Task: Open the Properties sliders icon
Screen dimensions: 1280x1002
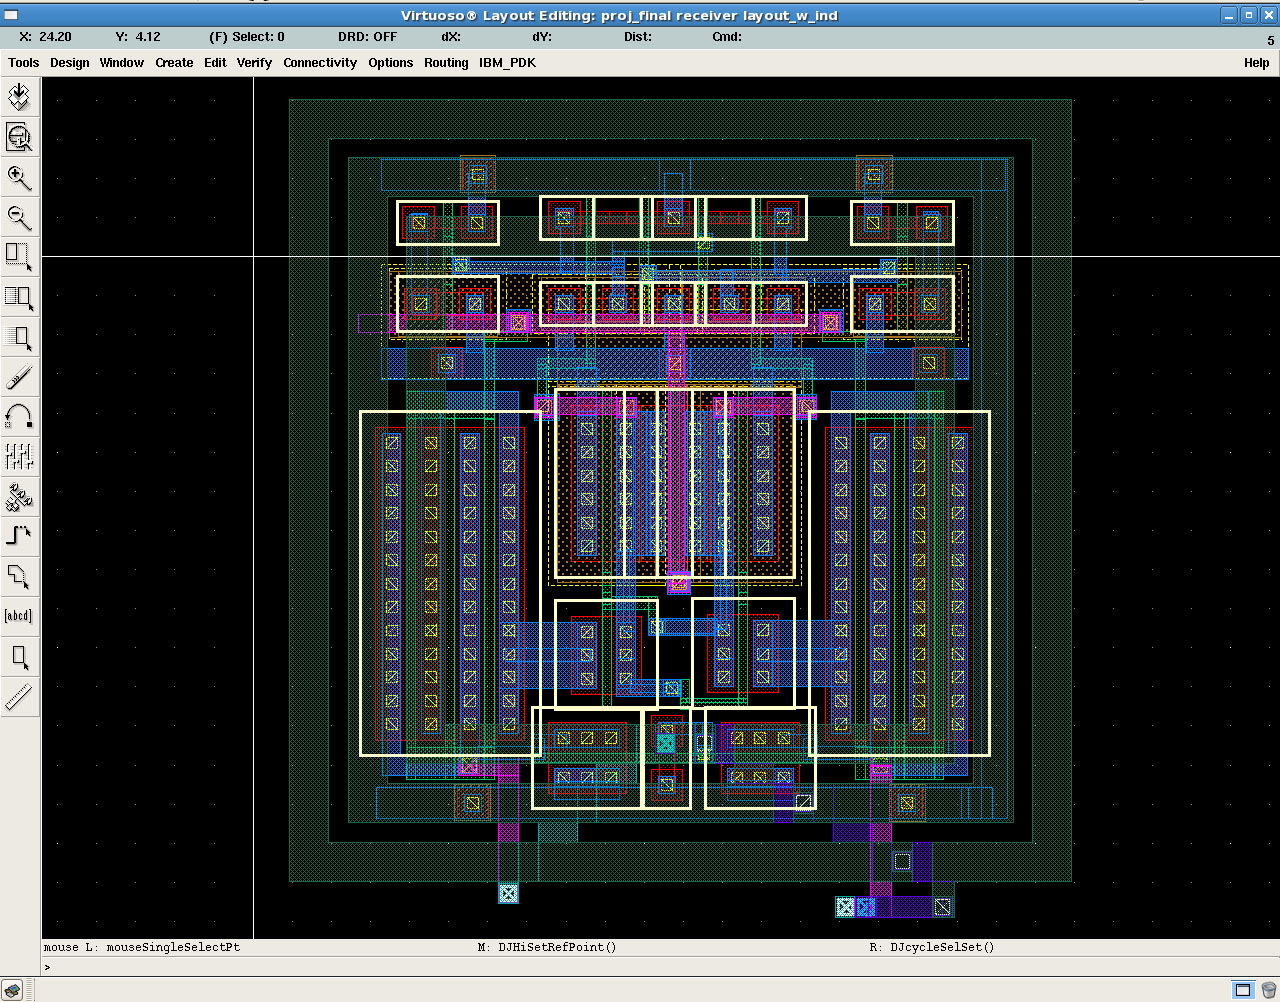Action: point(19,457)
